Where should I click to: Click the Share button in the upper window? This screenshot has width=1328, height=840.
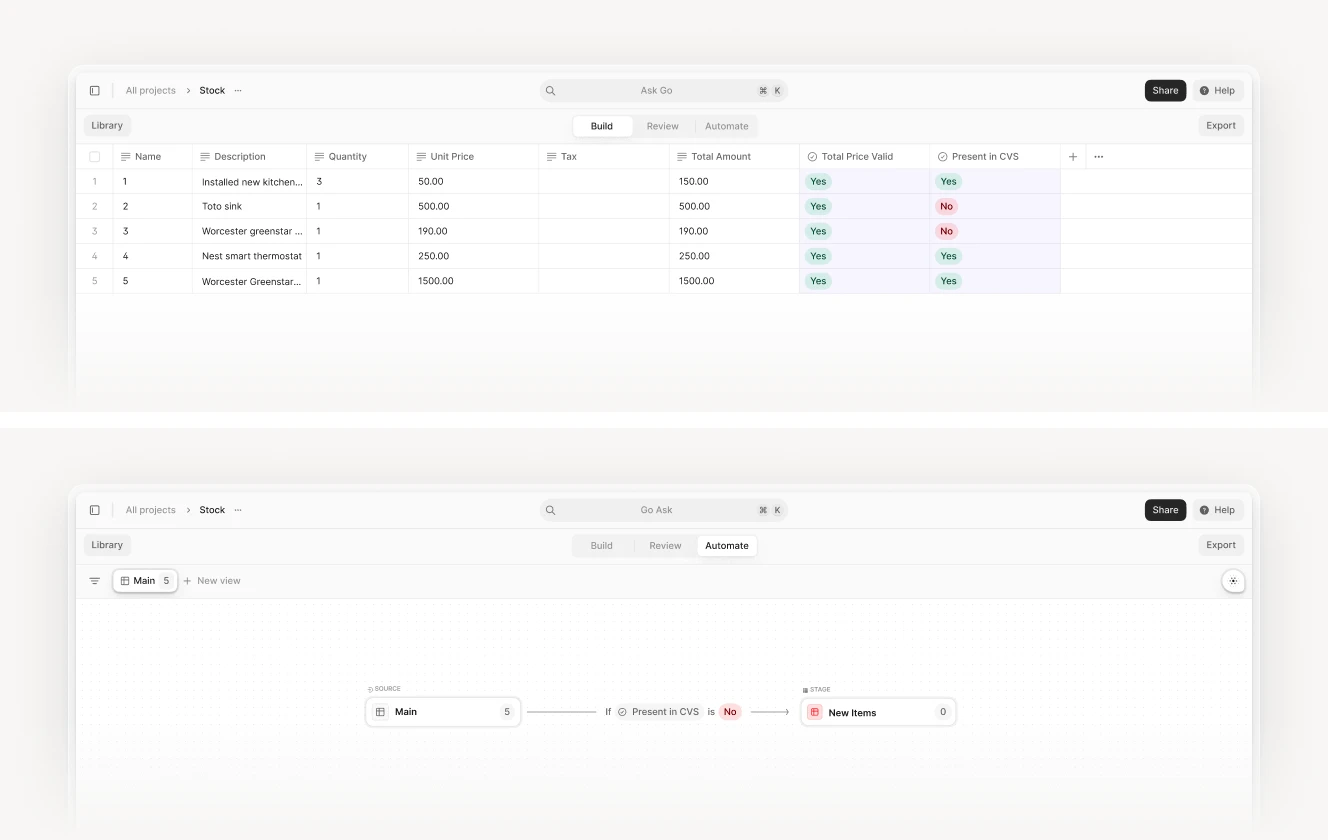pyautogui.click(x=1165, y=91)
